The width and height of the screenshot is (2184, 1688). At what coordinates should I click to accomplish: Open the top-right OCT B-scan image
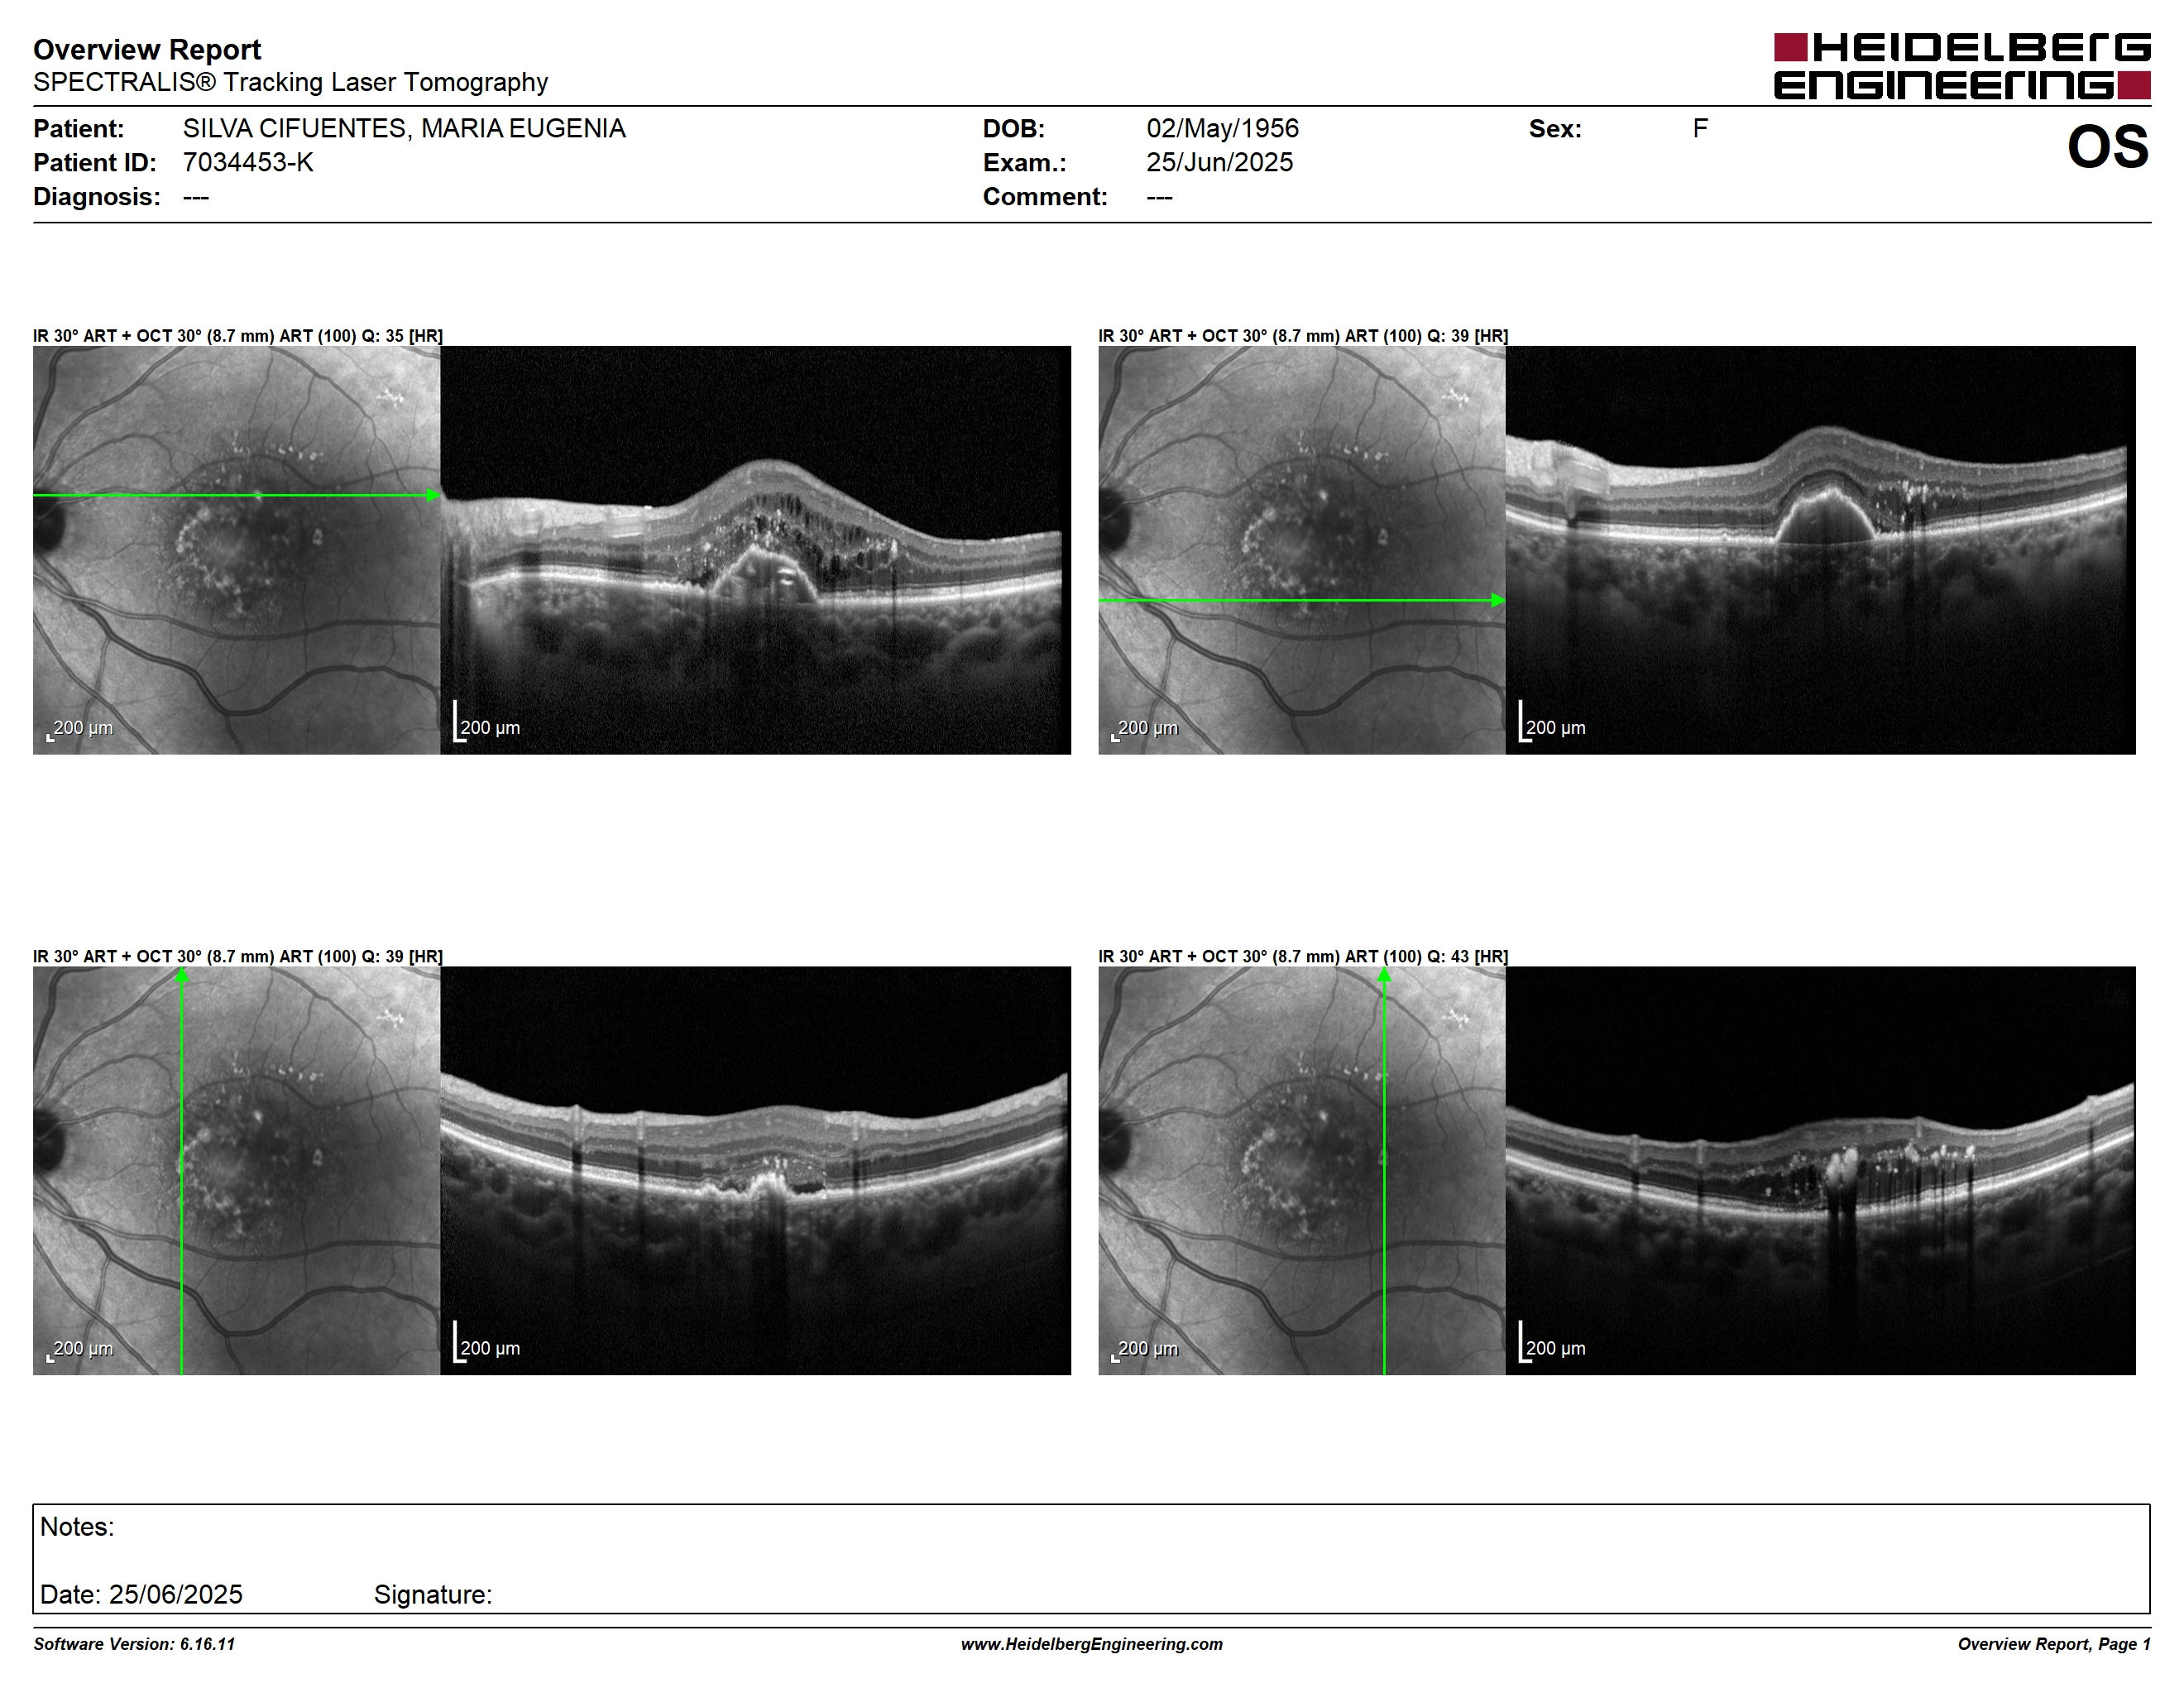tap(1820, 550)
